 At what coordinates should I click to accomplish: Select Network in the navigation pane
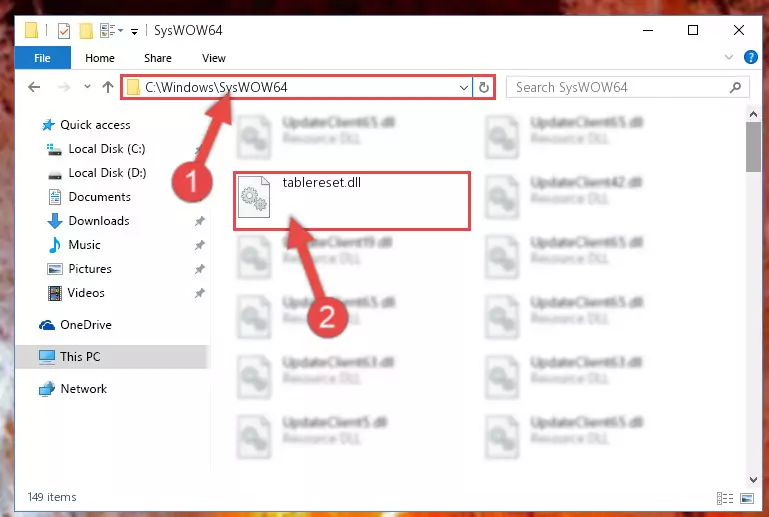pyautogui.click(x=83, y=389)
